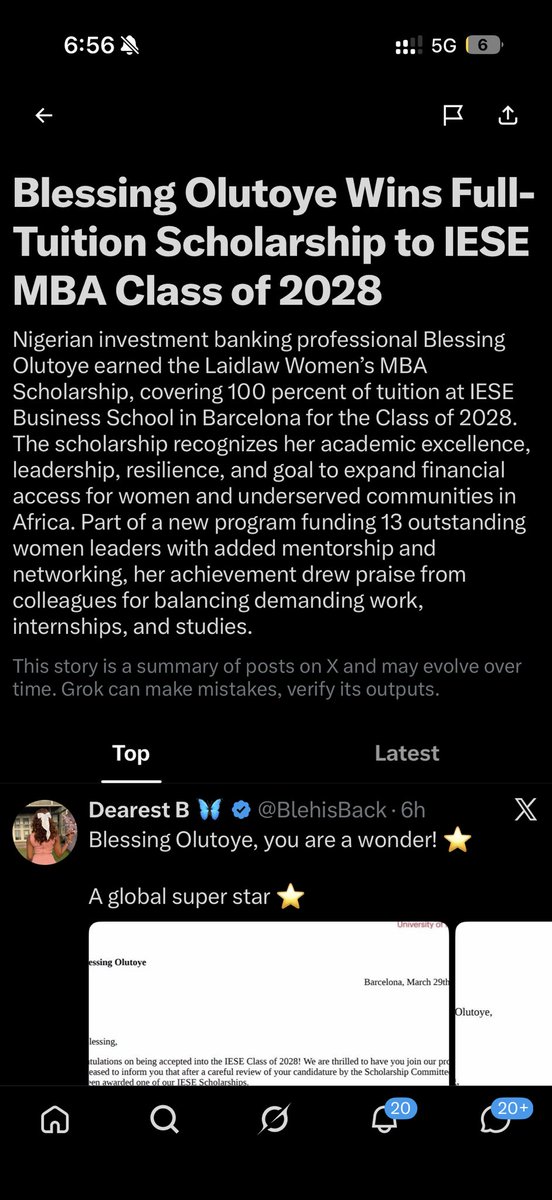Open the Grok icon in bottom bar
Viewport: 552px width, 1200px height.
[274, 1120]
